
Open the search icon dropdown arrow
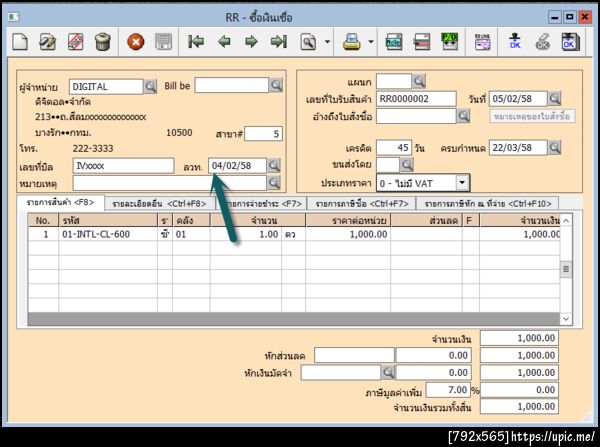click(327, 42)
